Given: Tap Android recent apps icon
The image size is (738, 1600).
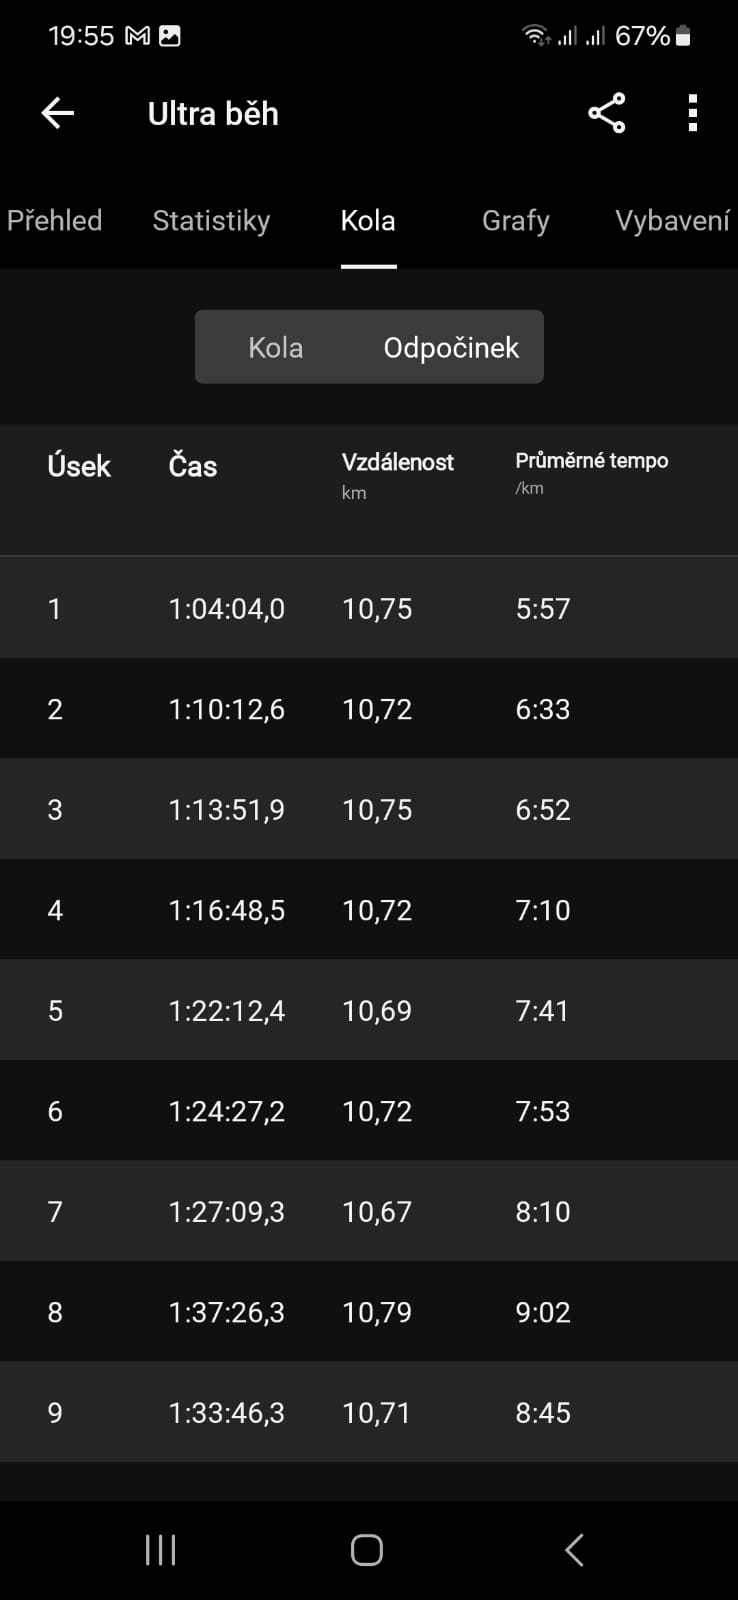Looking at the screenshot, I should [160, 1550].
